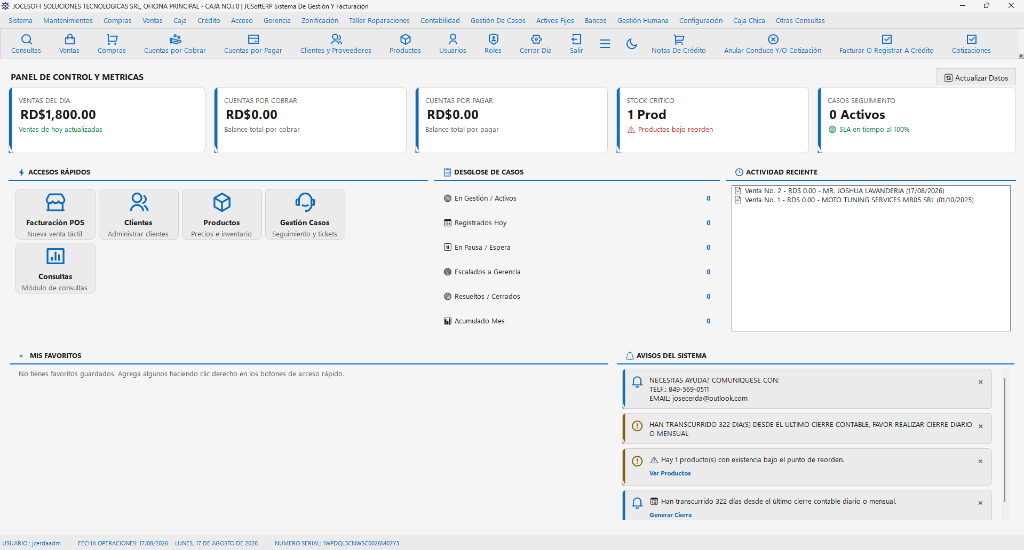The height and width of the screenshot is (550, 1024).
Task: Open the Otras Consultas menu
Action: pos(800,20)
